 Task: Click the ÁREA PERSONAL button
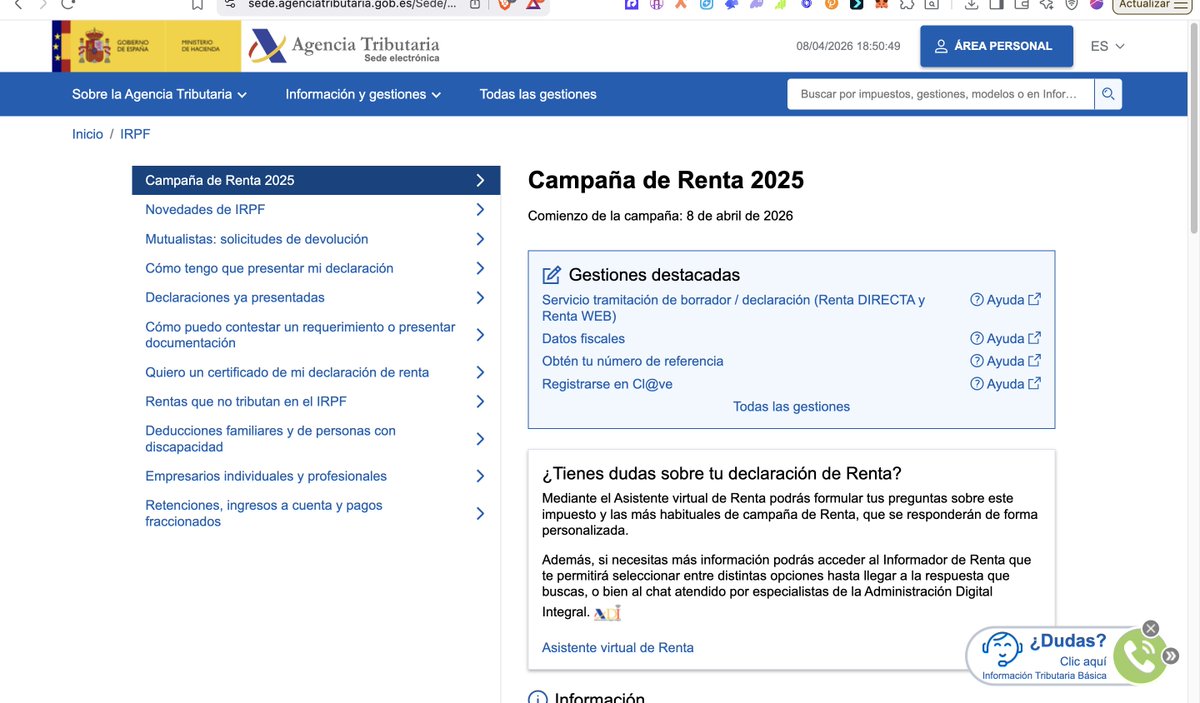[996, 46]
